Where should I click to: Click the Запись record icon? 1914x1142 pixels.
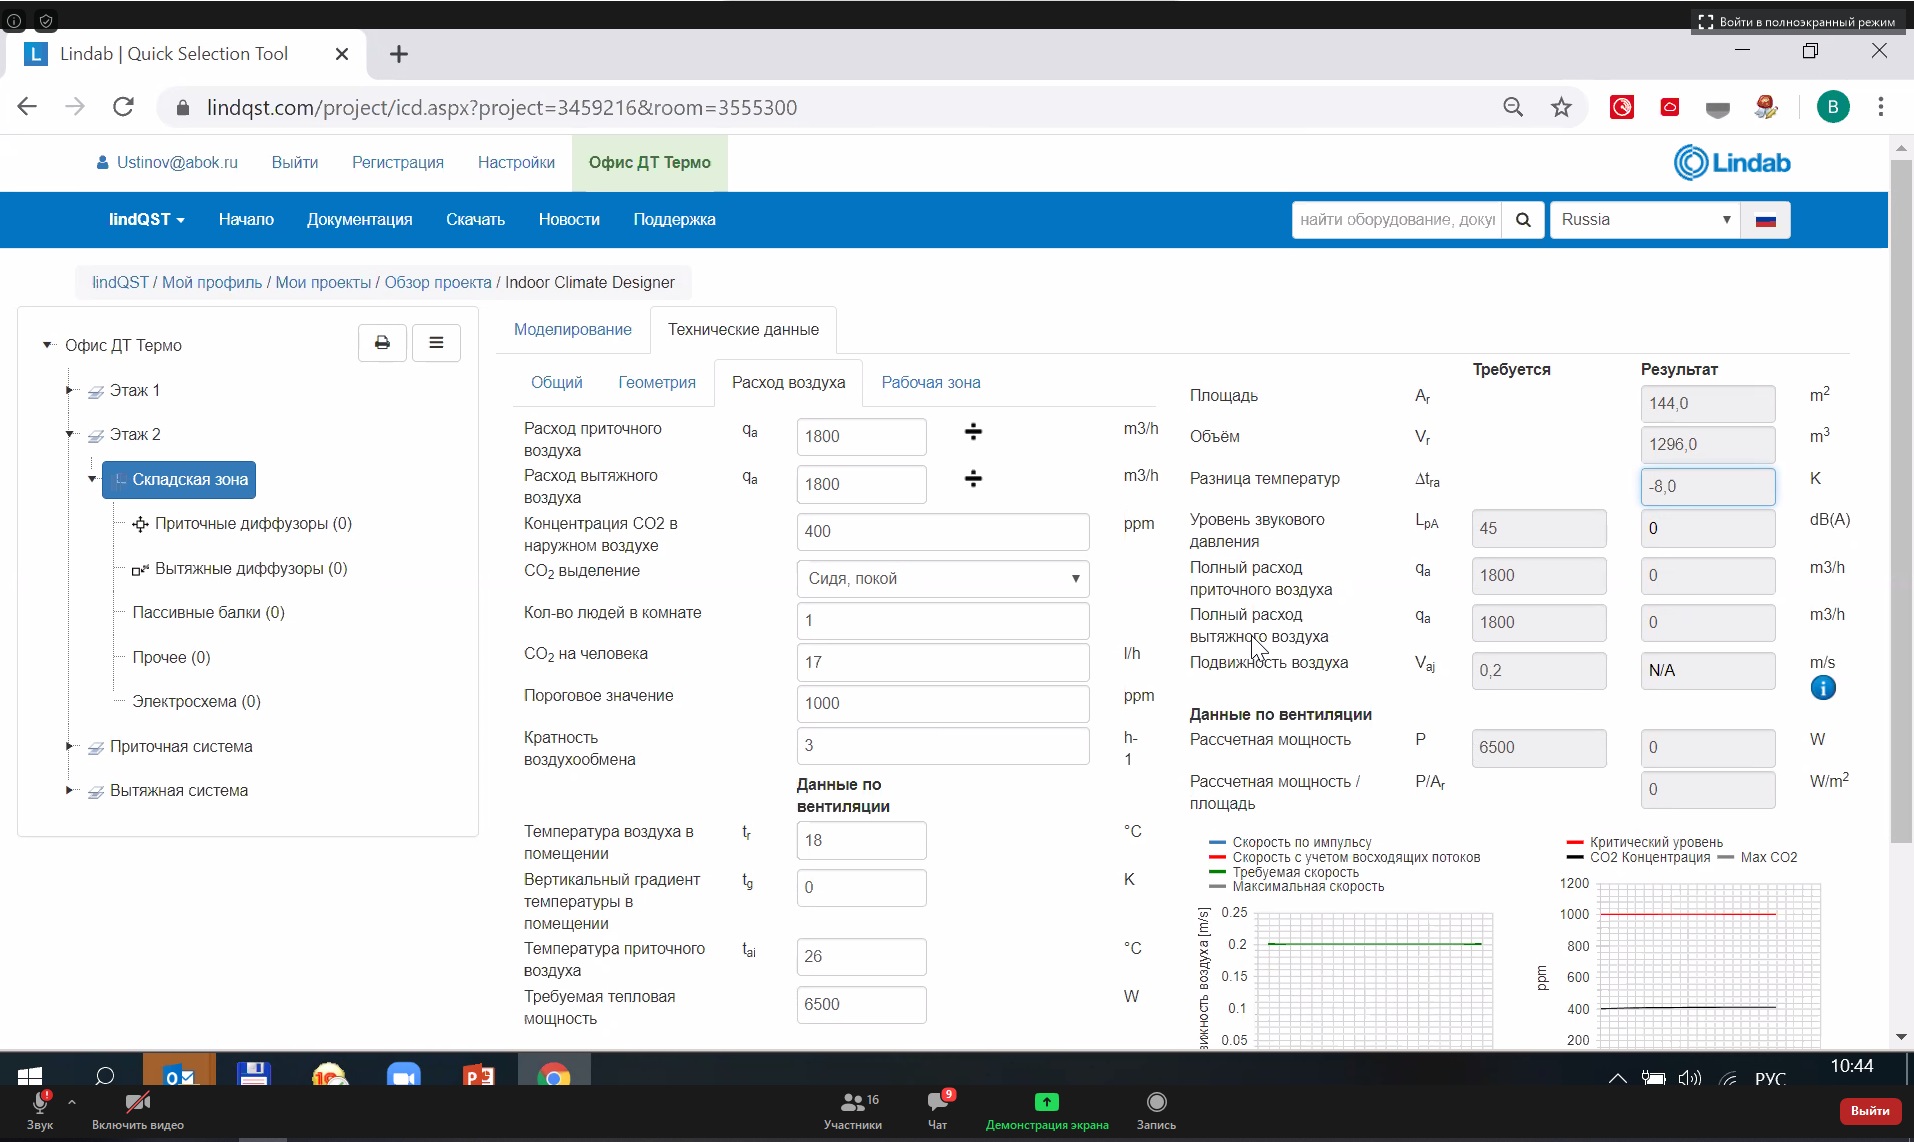[1157, 1102]
